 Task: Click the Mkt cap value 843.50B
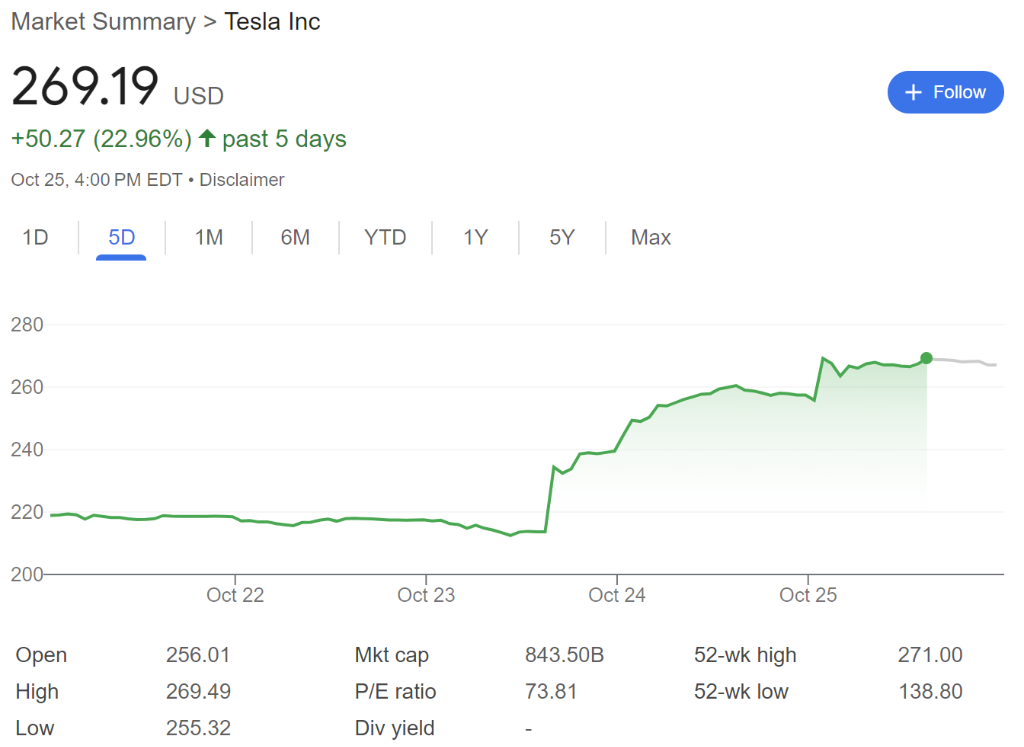tap(564, 655)
